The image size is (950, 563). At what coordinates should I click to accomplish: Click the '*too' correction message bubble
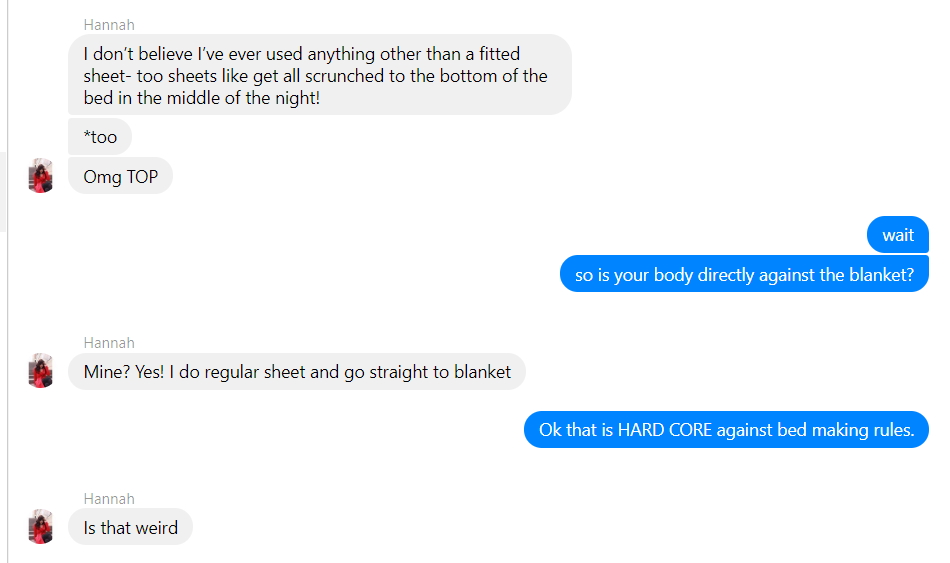click(100, 137)
